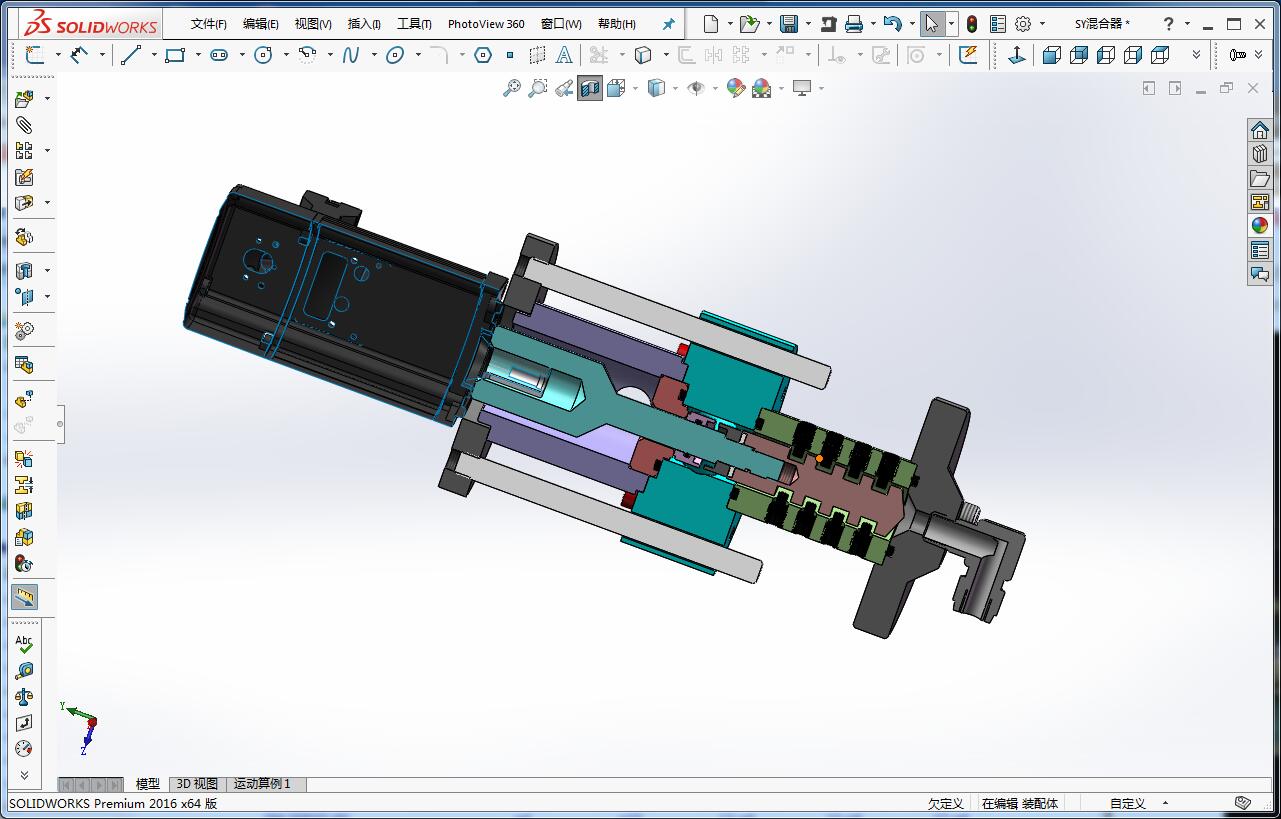Image resolution: width=1281 pixels, height=819 pixels.
Task: Expand more left toolbar tools chevron
Action: [25, 774]
